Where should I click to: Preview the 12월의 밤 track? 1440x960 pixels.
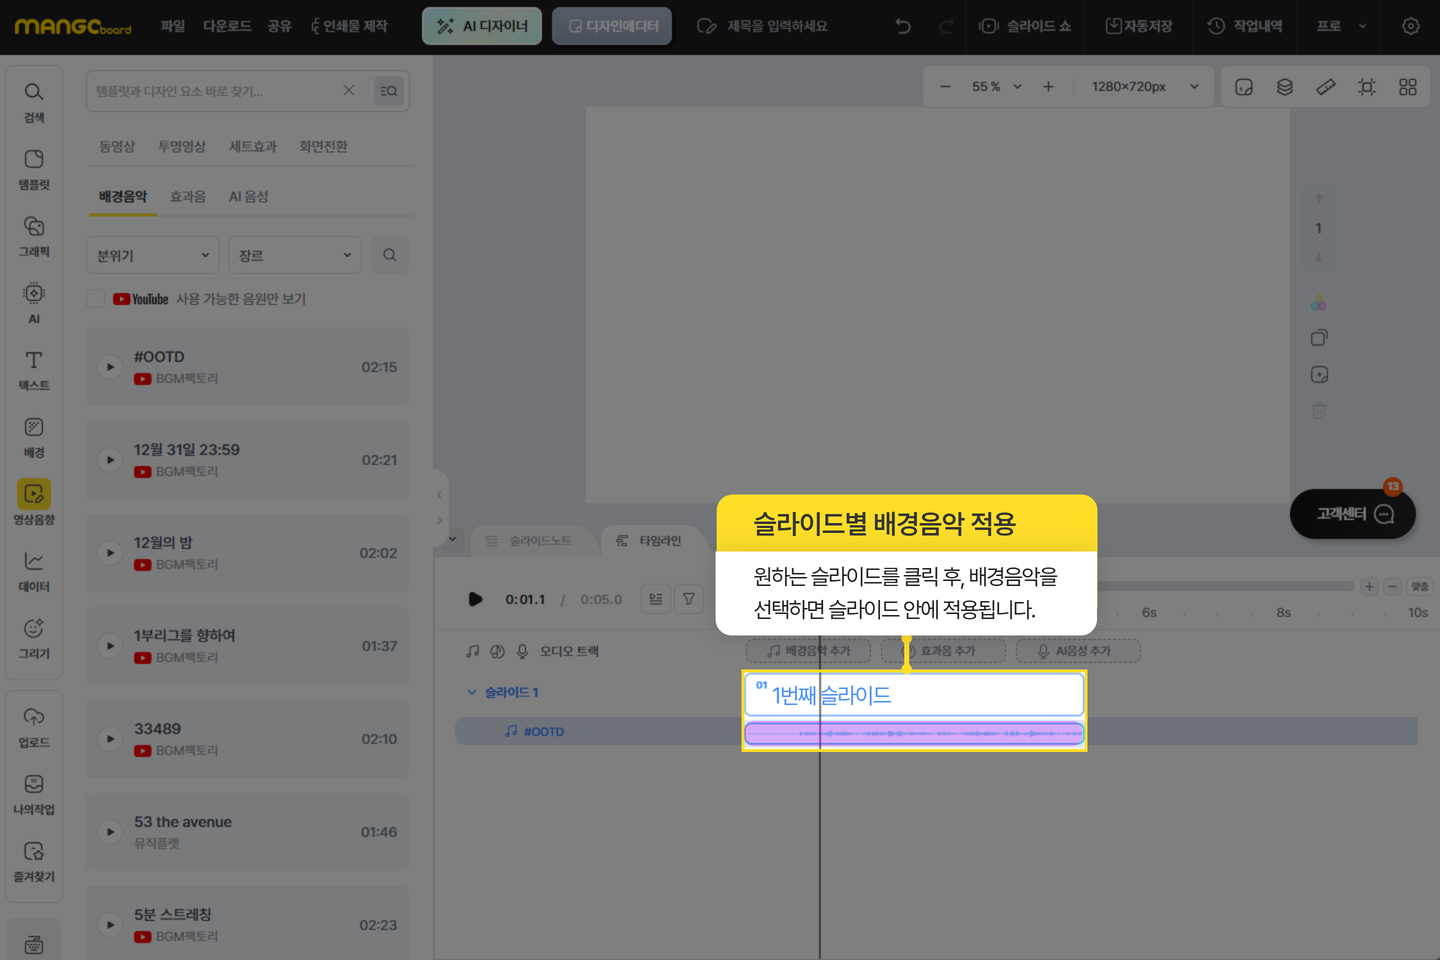pos(110,553)
